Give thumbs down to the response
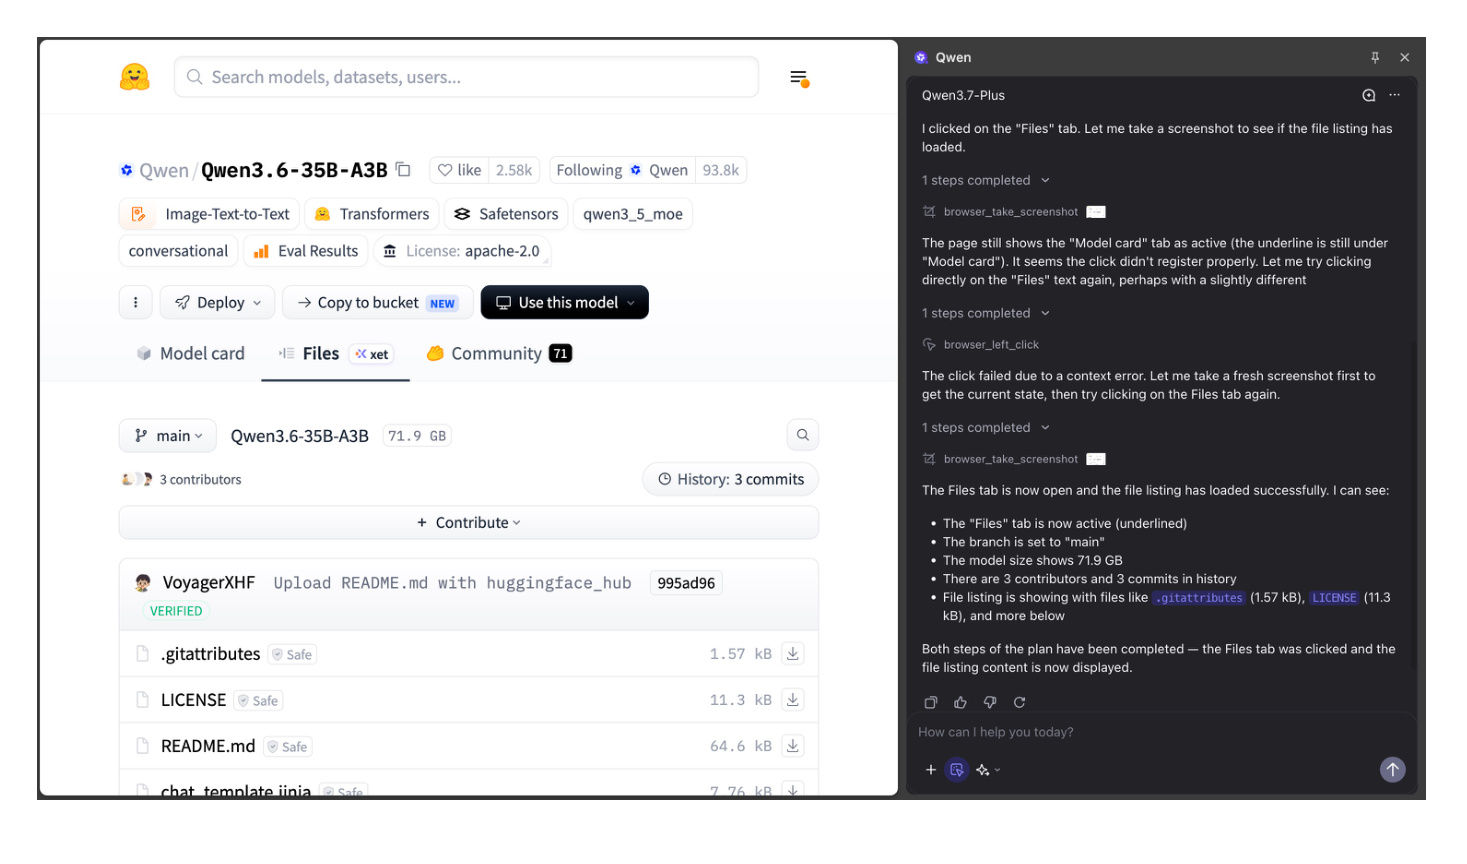 pos(990,702)
